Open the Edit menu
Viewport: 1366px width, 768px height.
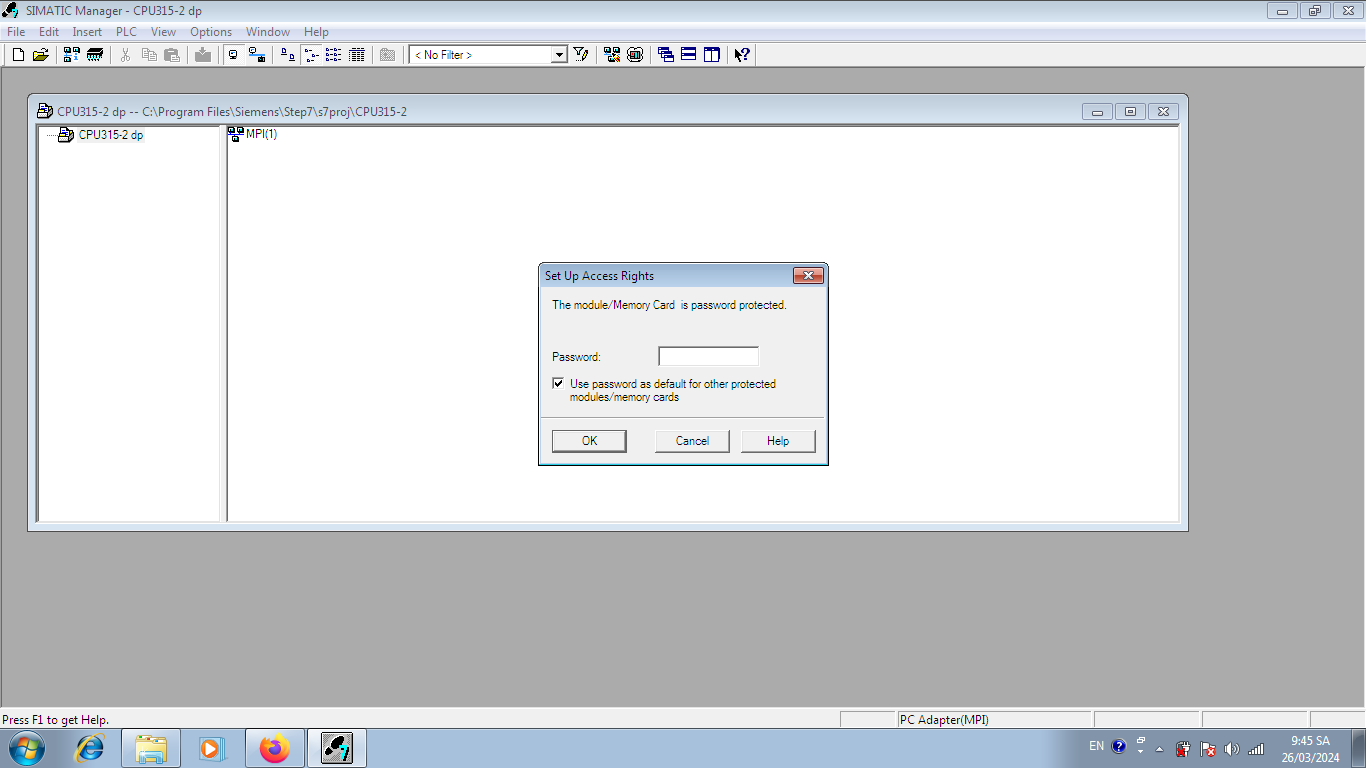click(x=49, y=32)
